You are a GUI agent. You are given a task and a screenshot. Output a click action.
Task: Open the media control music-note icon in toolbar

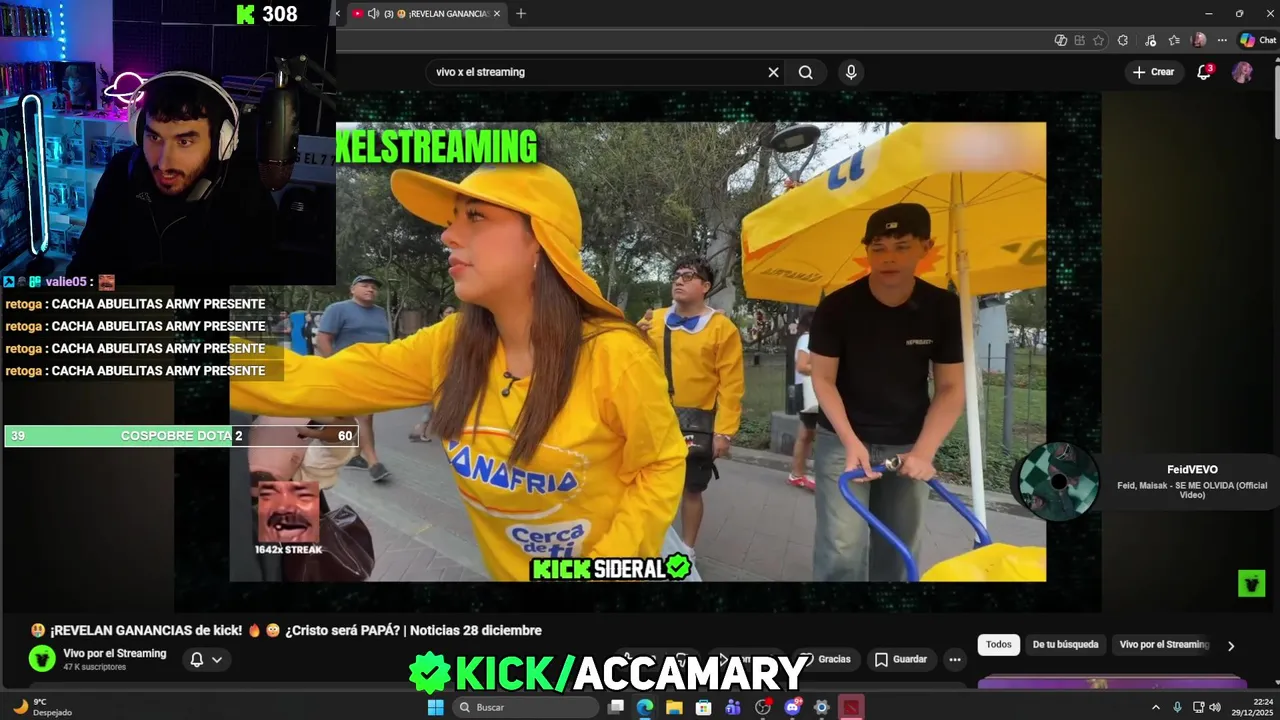(x=1149, y=40)
